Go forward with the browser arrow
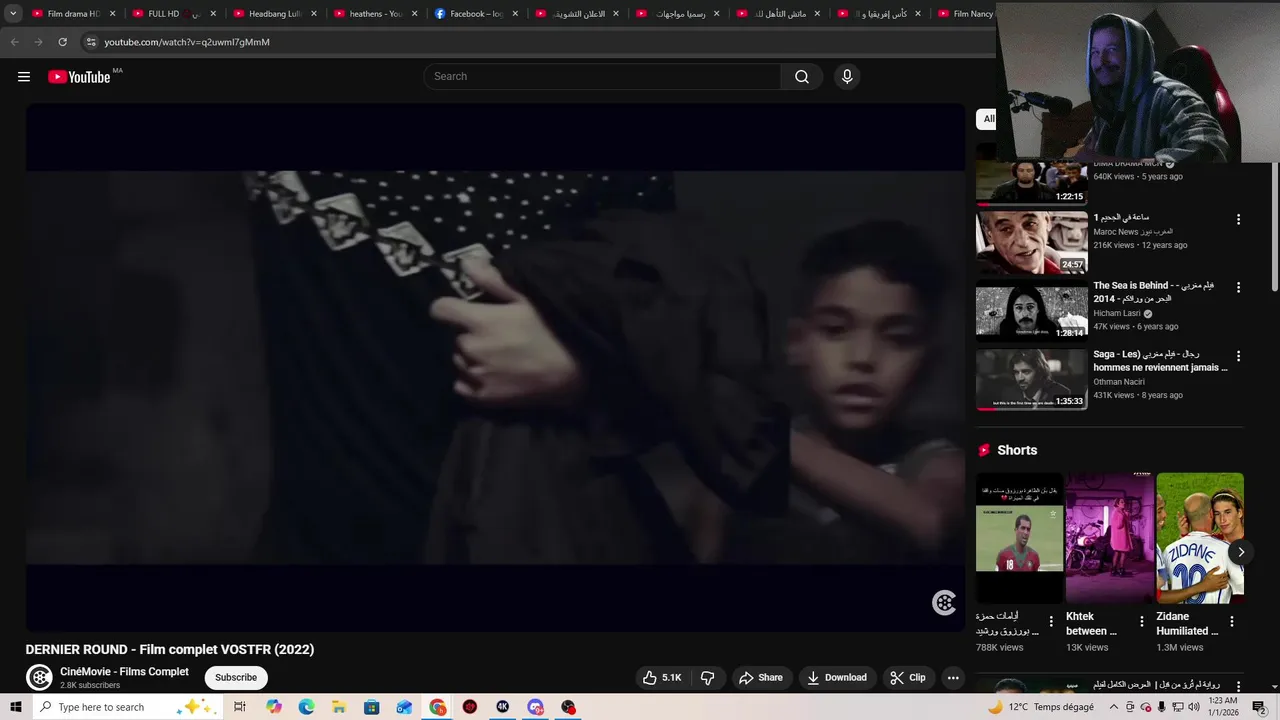This screenshot has height=720, width=1280. tap(38, 42)
